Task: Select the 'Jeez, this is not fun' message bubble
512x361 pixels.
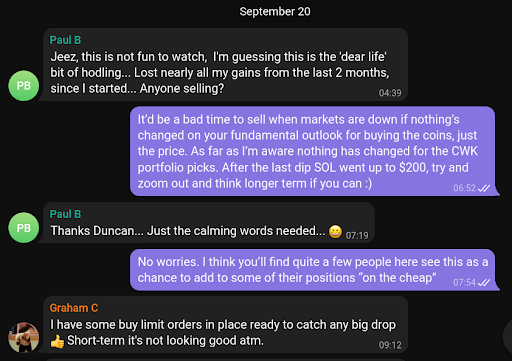Action: coord(226,65)
